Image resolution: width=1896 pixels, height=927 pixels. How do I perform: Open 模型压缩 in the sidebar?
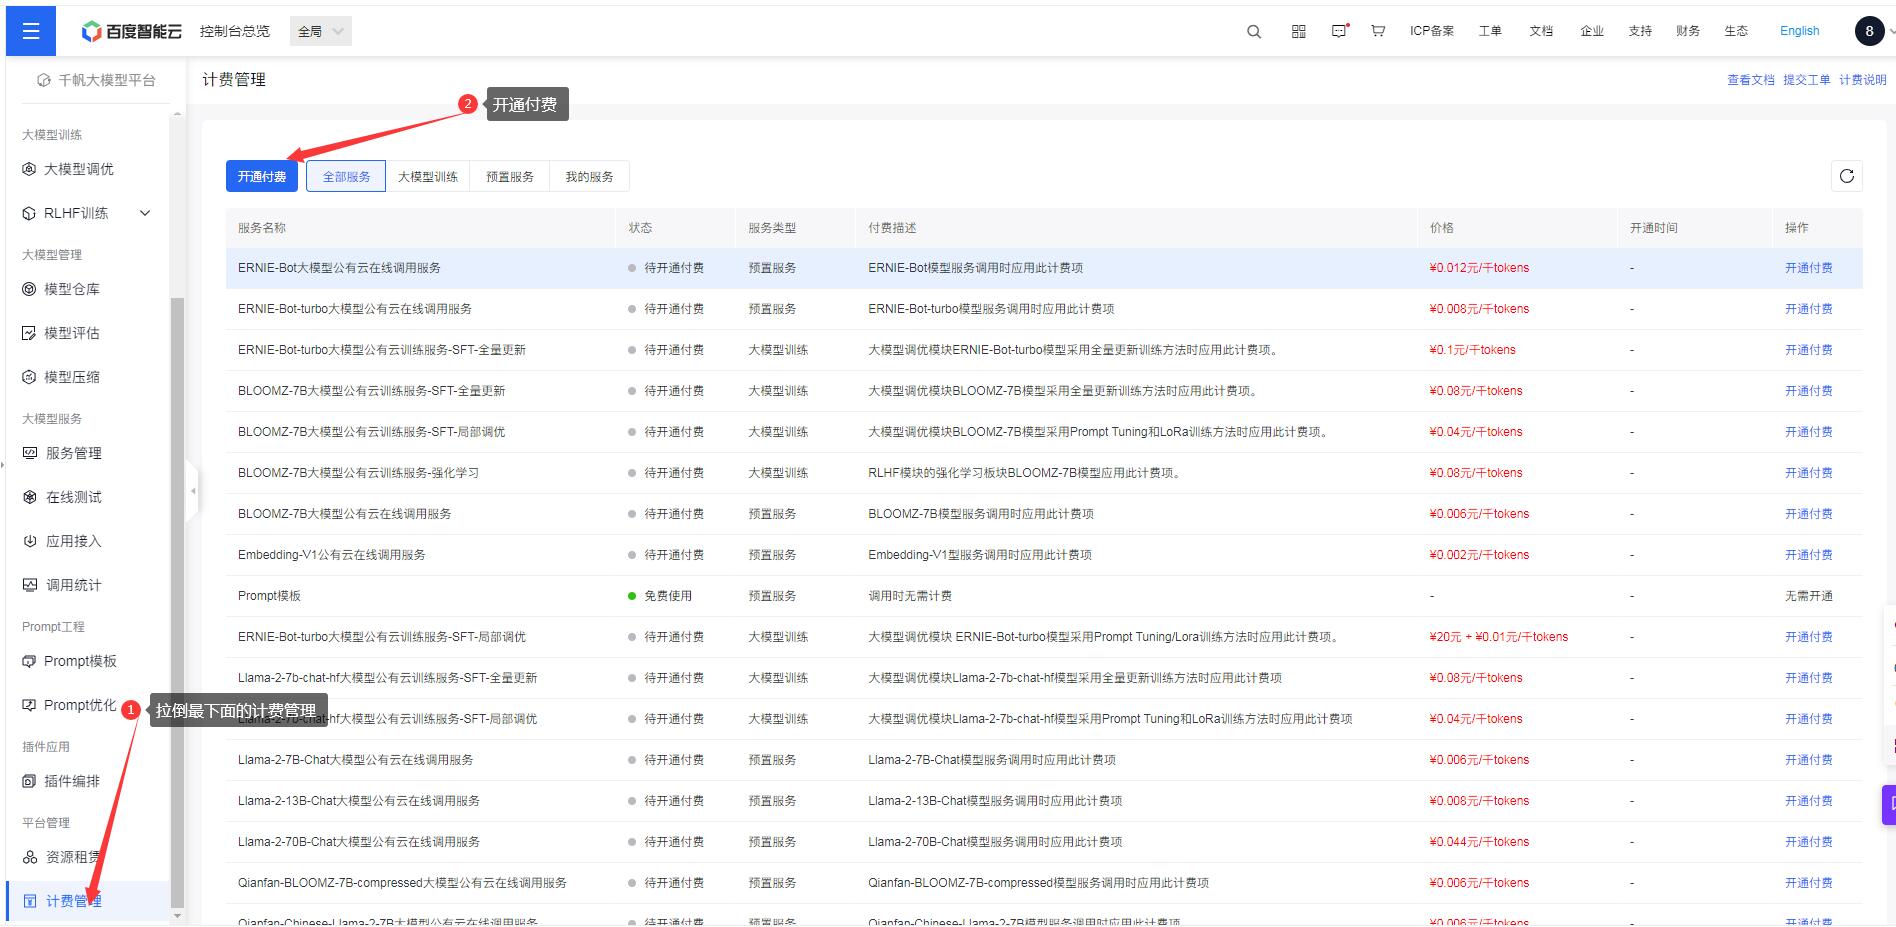pos(71,377)
